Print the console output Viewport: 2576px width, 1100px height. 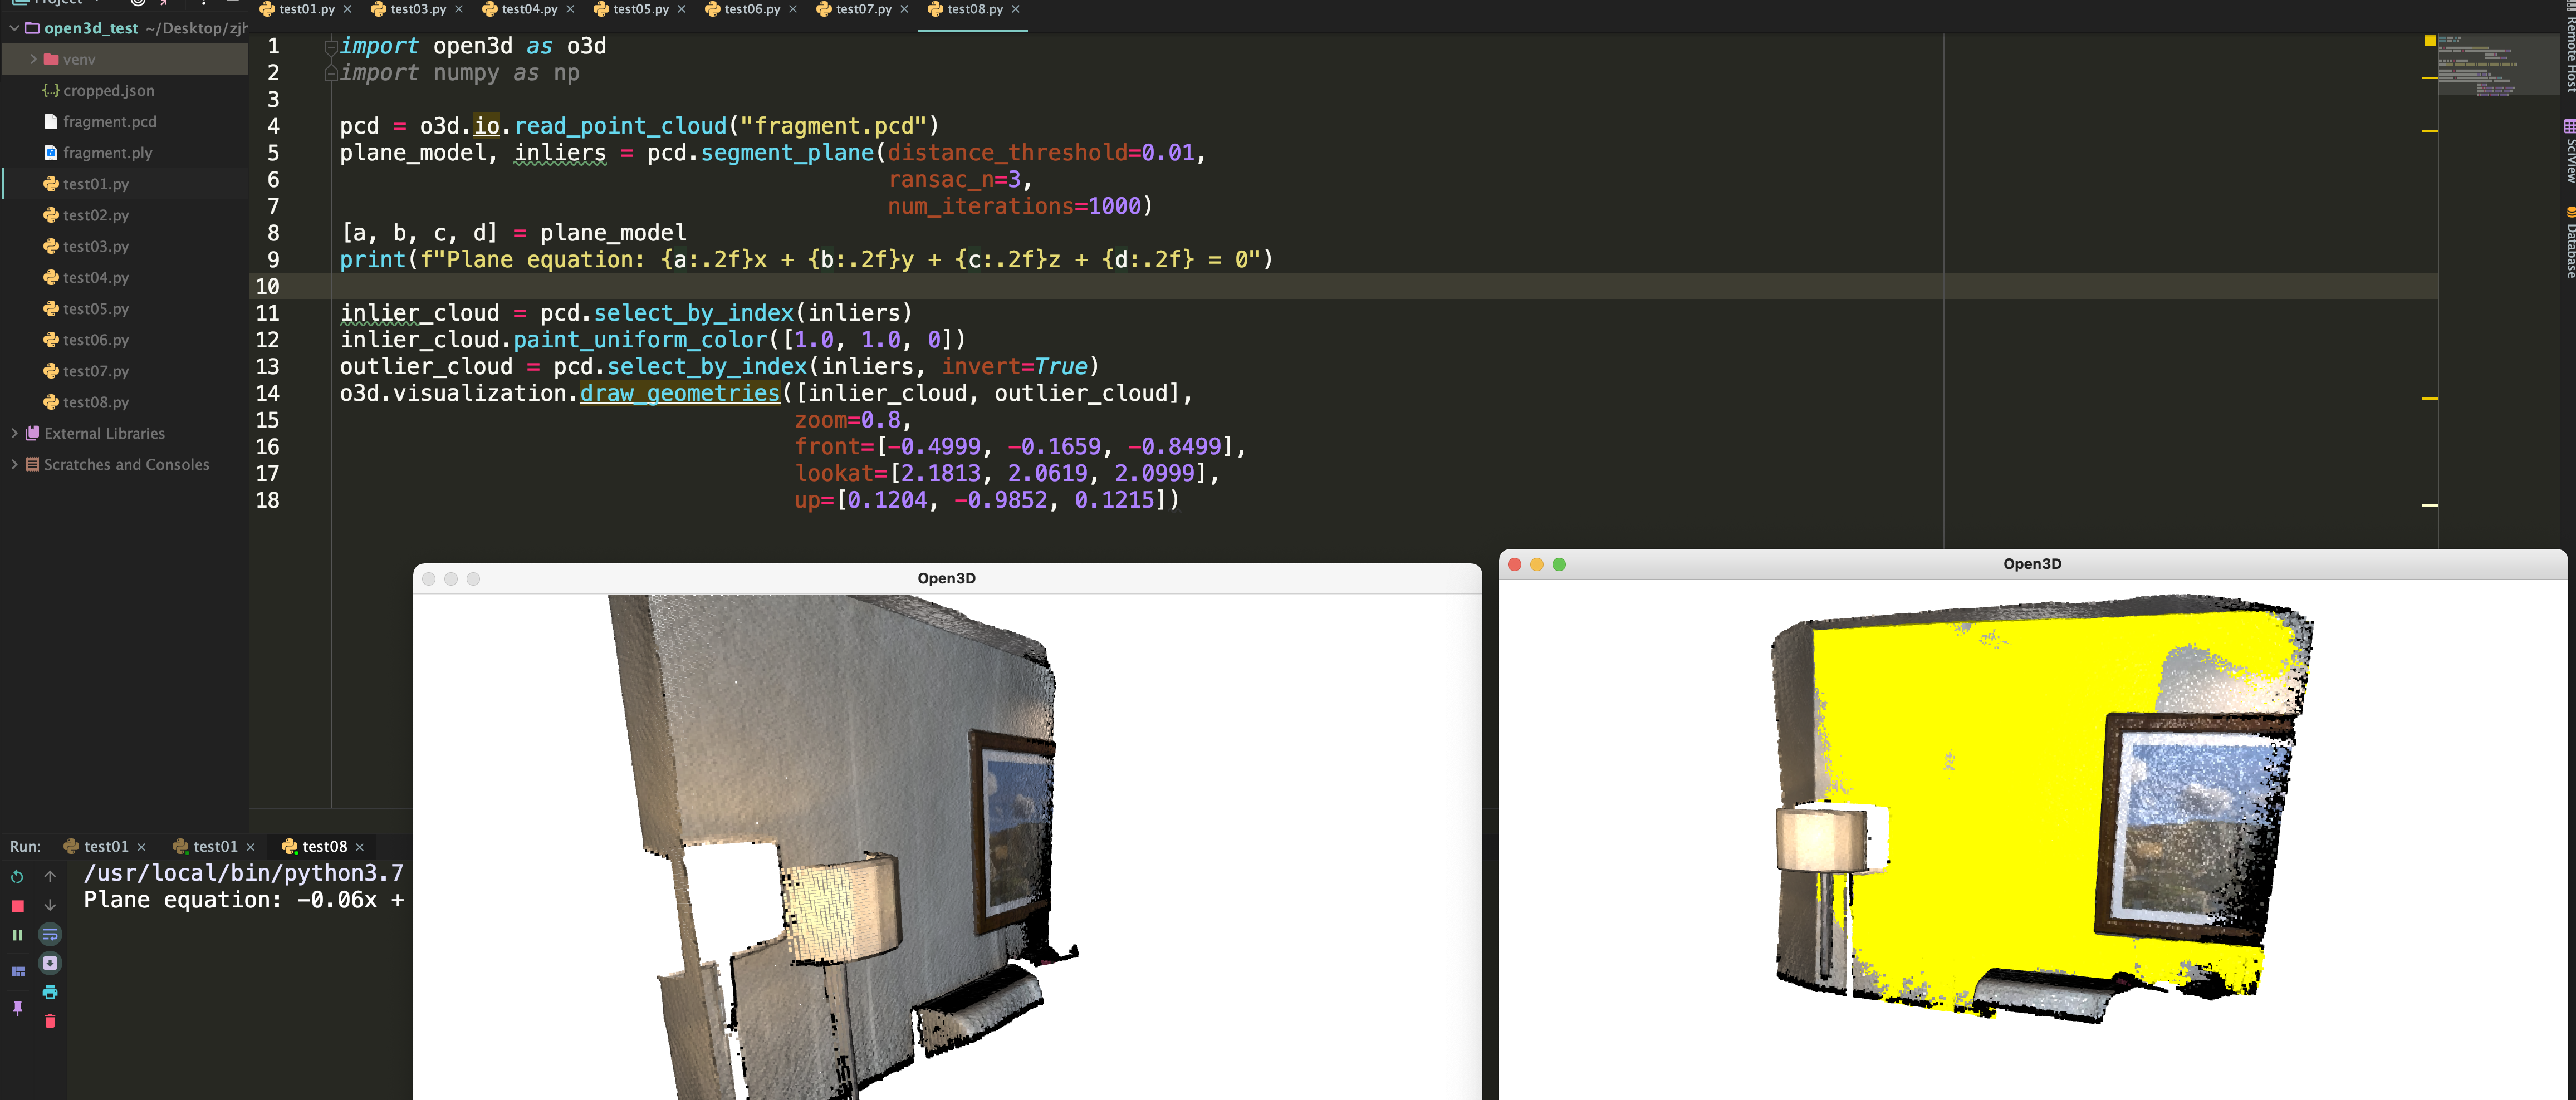point(50,992)
